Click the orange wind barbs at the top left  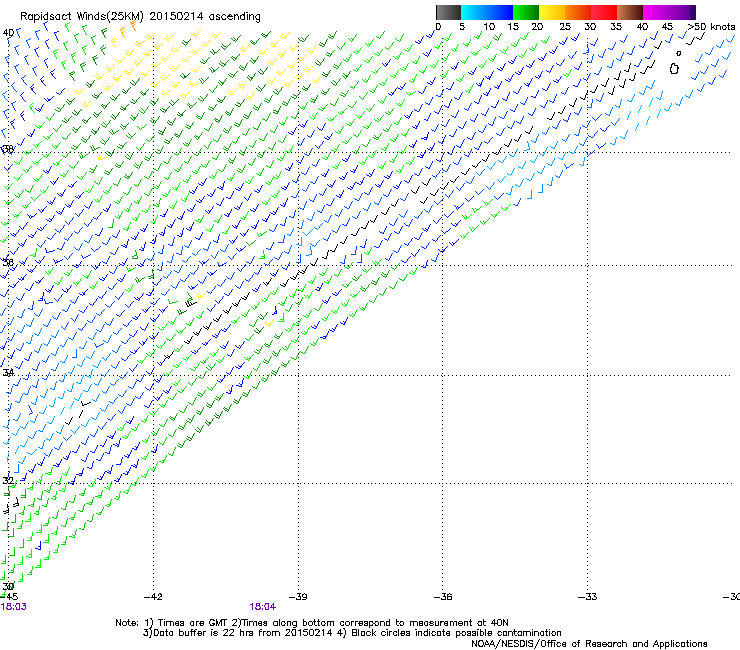(x=128, y=28)
